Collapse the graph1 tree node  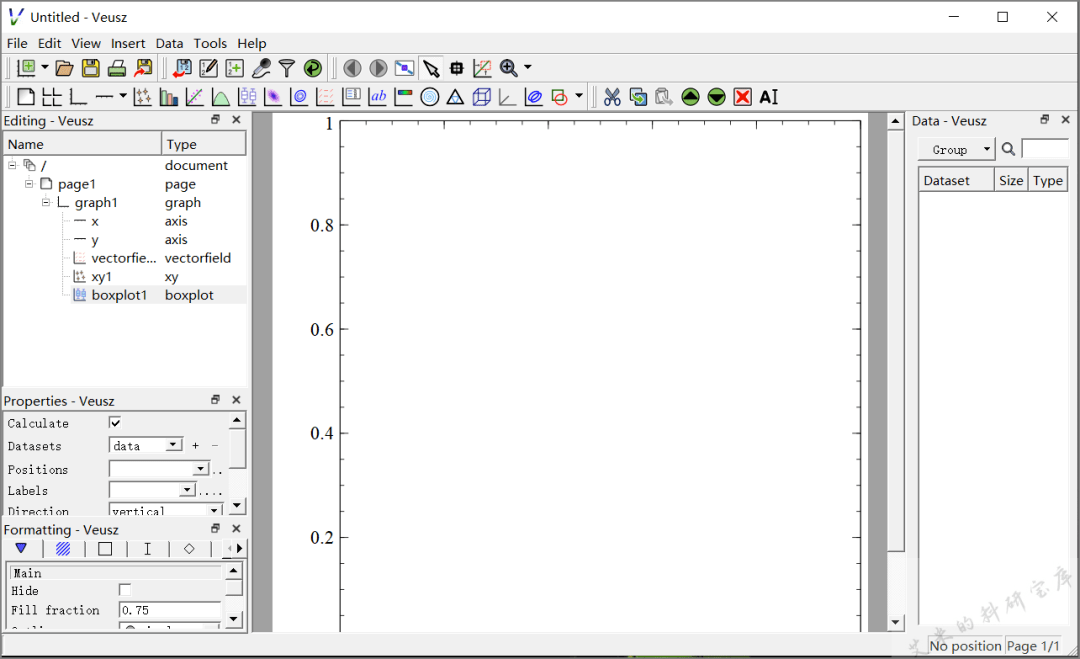point(45,202)
